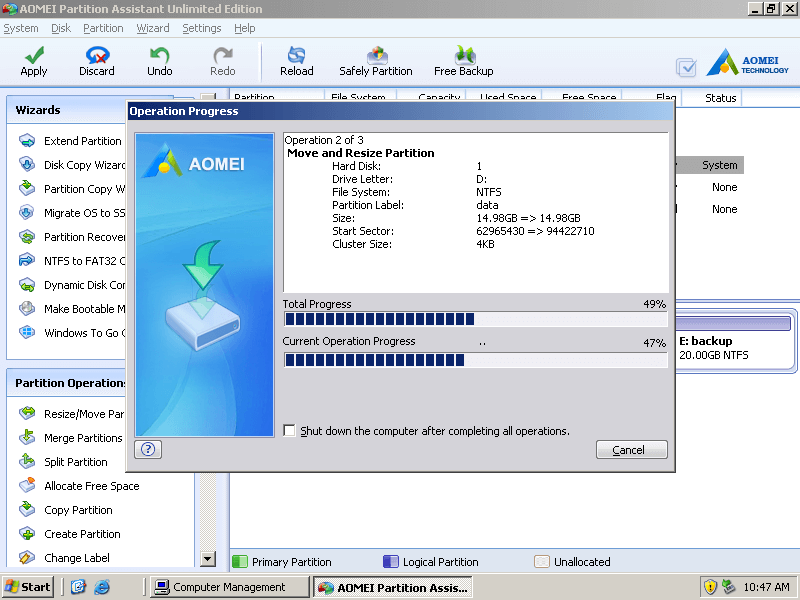Open Windows To Go Creator
The image size is (800, 600).
point(71,333)
